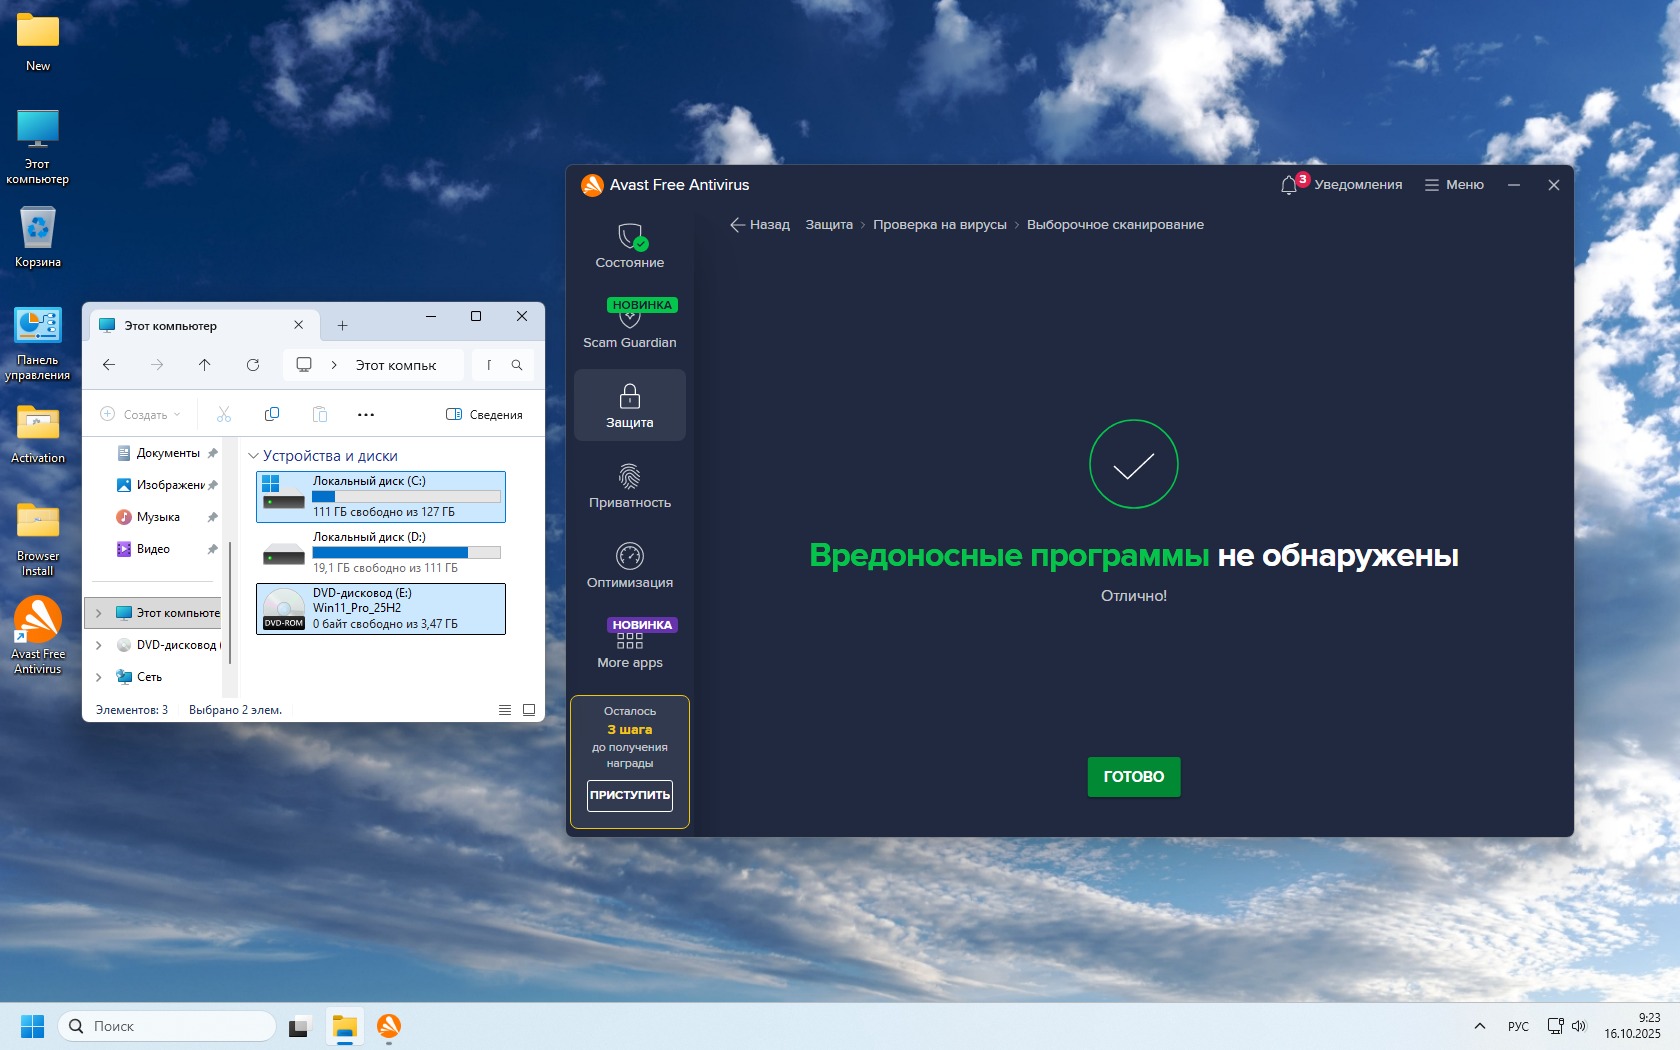The height and width of the screenshot is (1050, 1680).
Task: Select the Privacy (Приватность) fingerprint icon
Action: [x=630, y=477]
